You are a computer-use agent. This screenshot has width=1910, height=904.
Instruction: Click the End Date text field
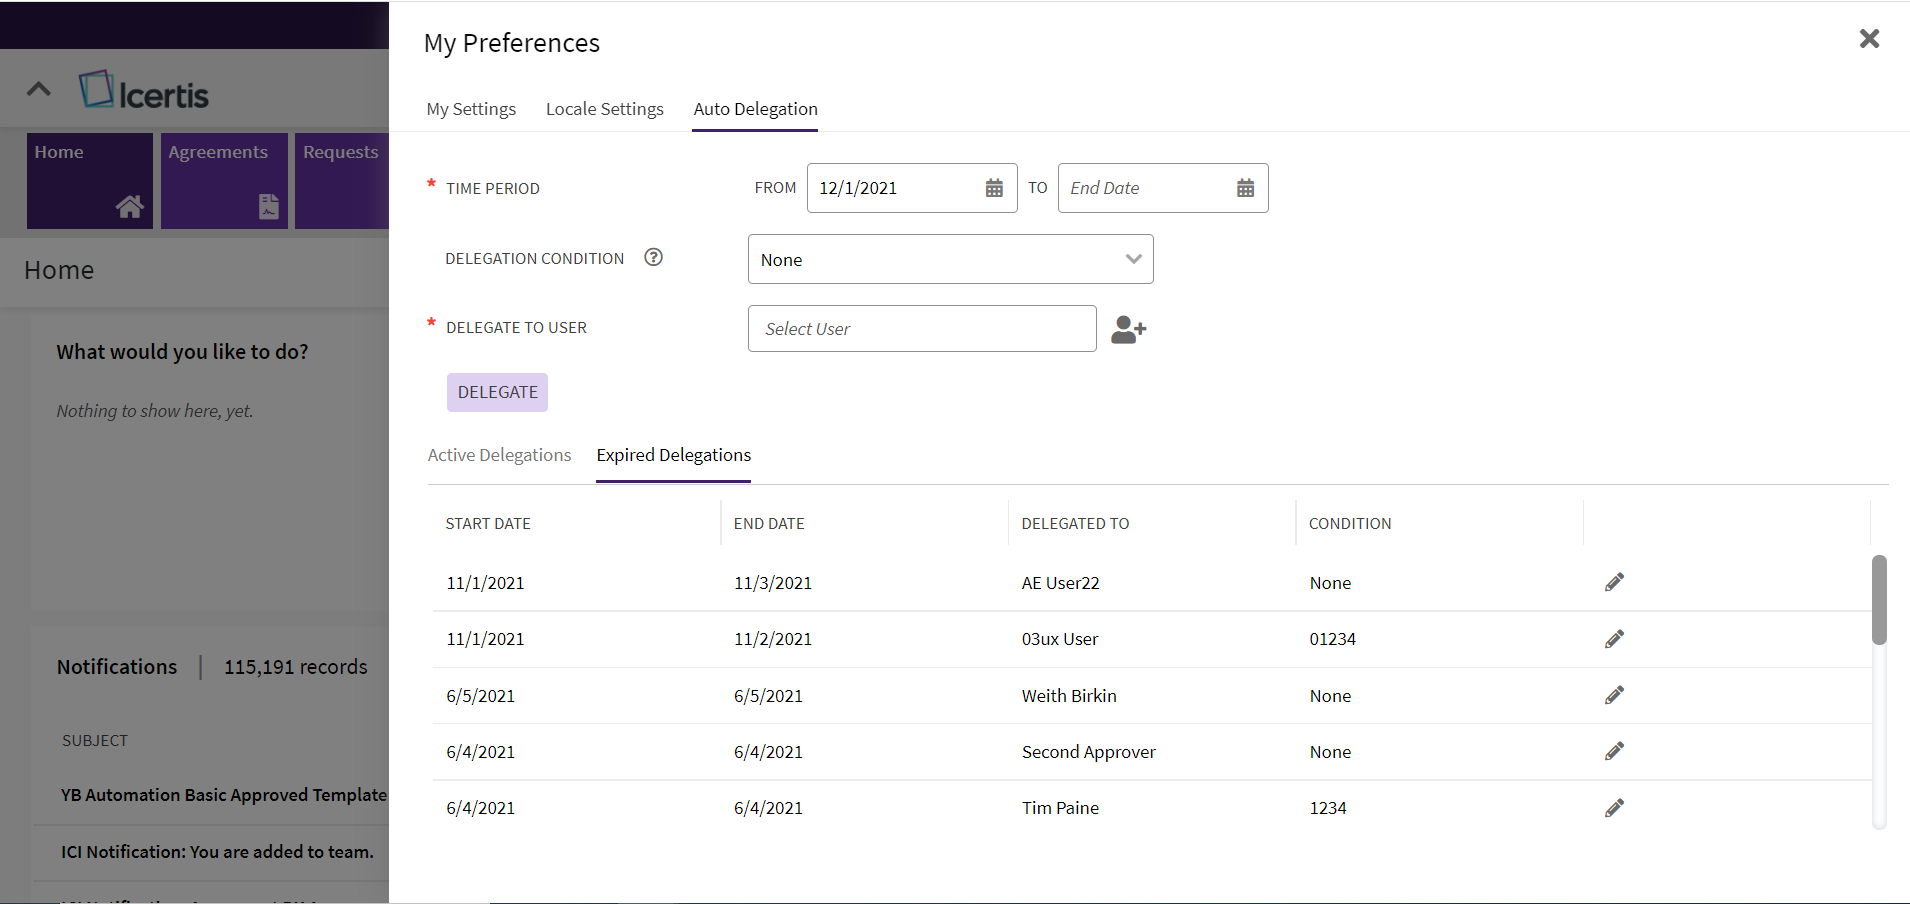click(1145, 188)
